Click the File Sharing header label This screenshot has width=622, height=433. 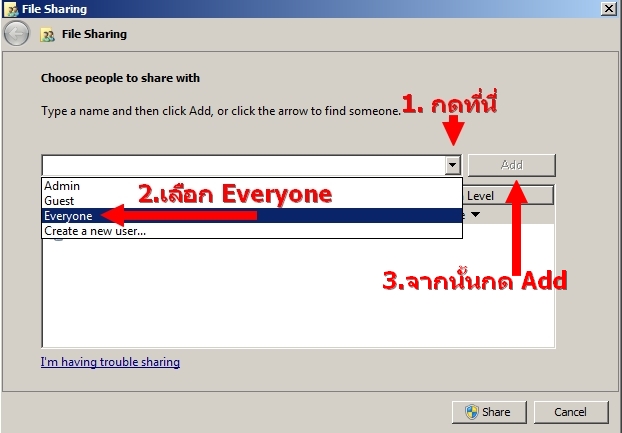click(94, 34)
